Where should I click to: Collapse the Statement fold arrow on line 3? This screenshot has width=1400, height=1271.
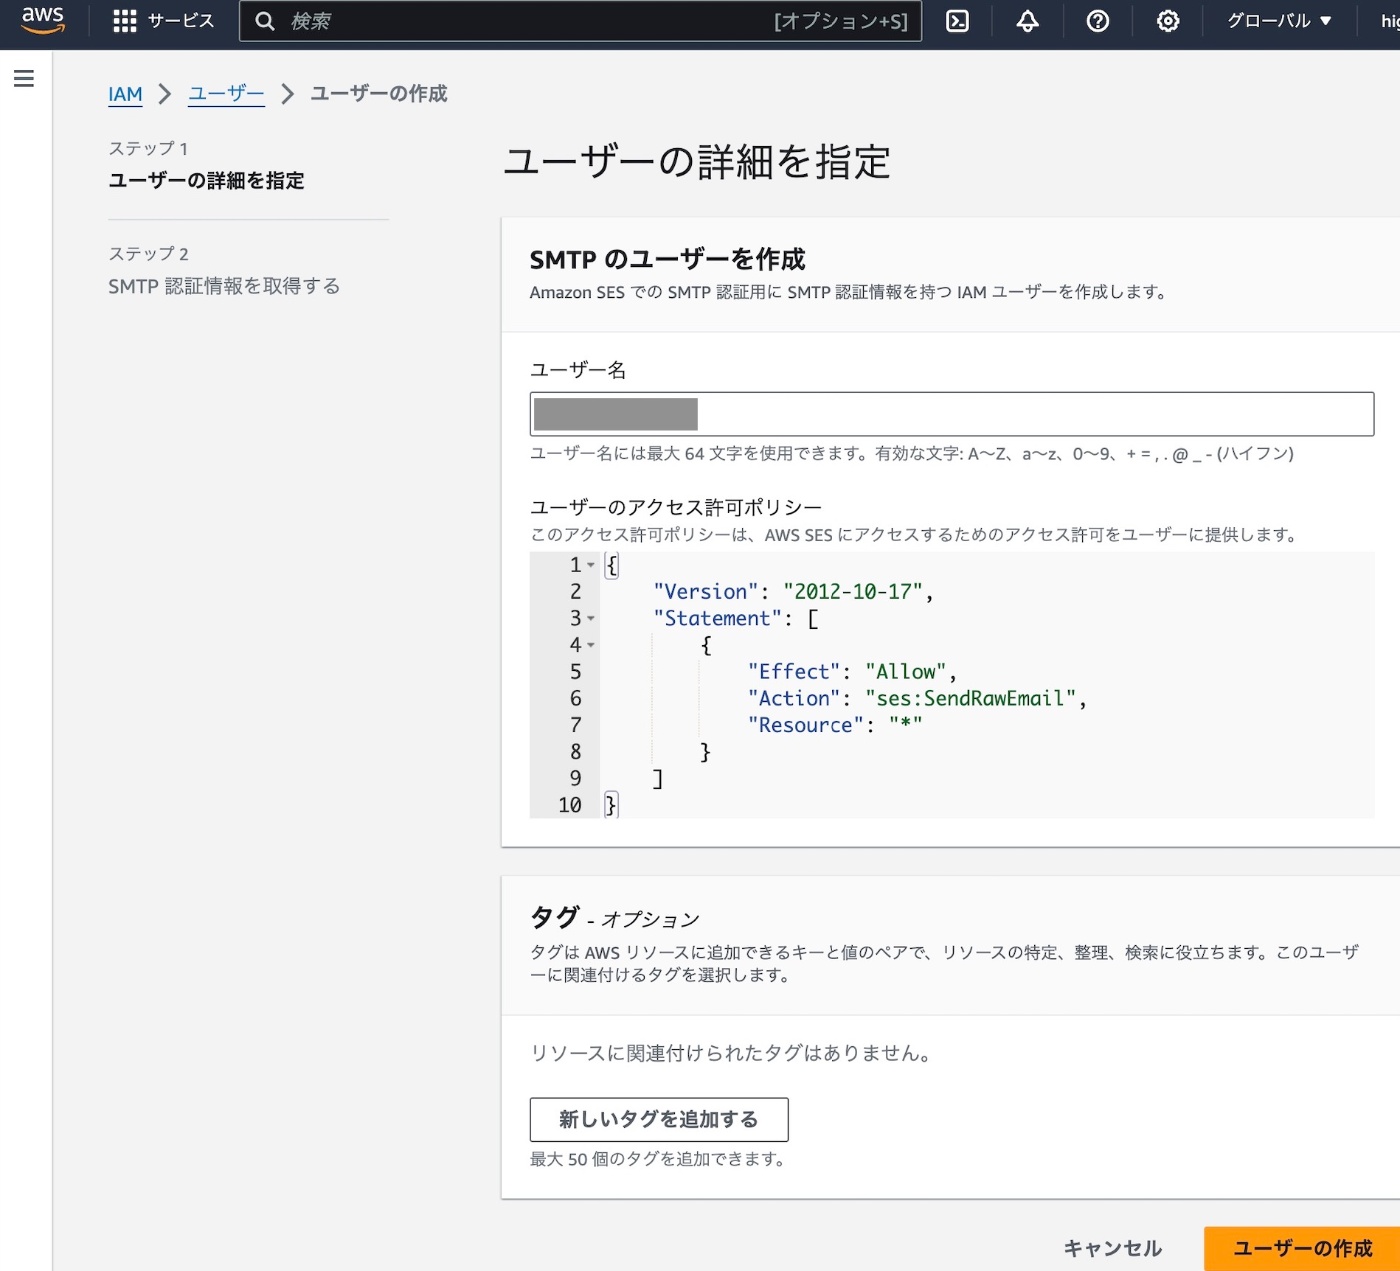click(x=591, y=619)
